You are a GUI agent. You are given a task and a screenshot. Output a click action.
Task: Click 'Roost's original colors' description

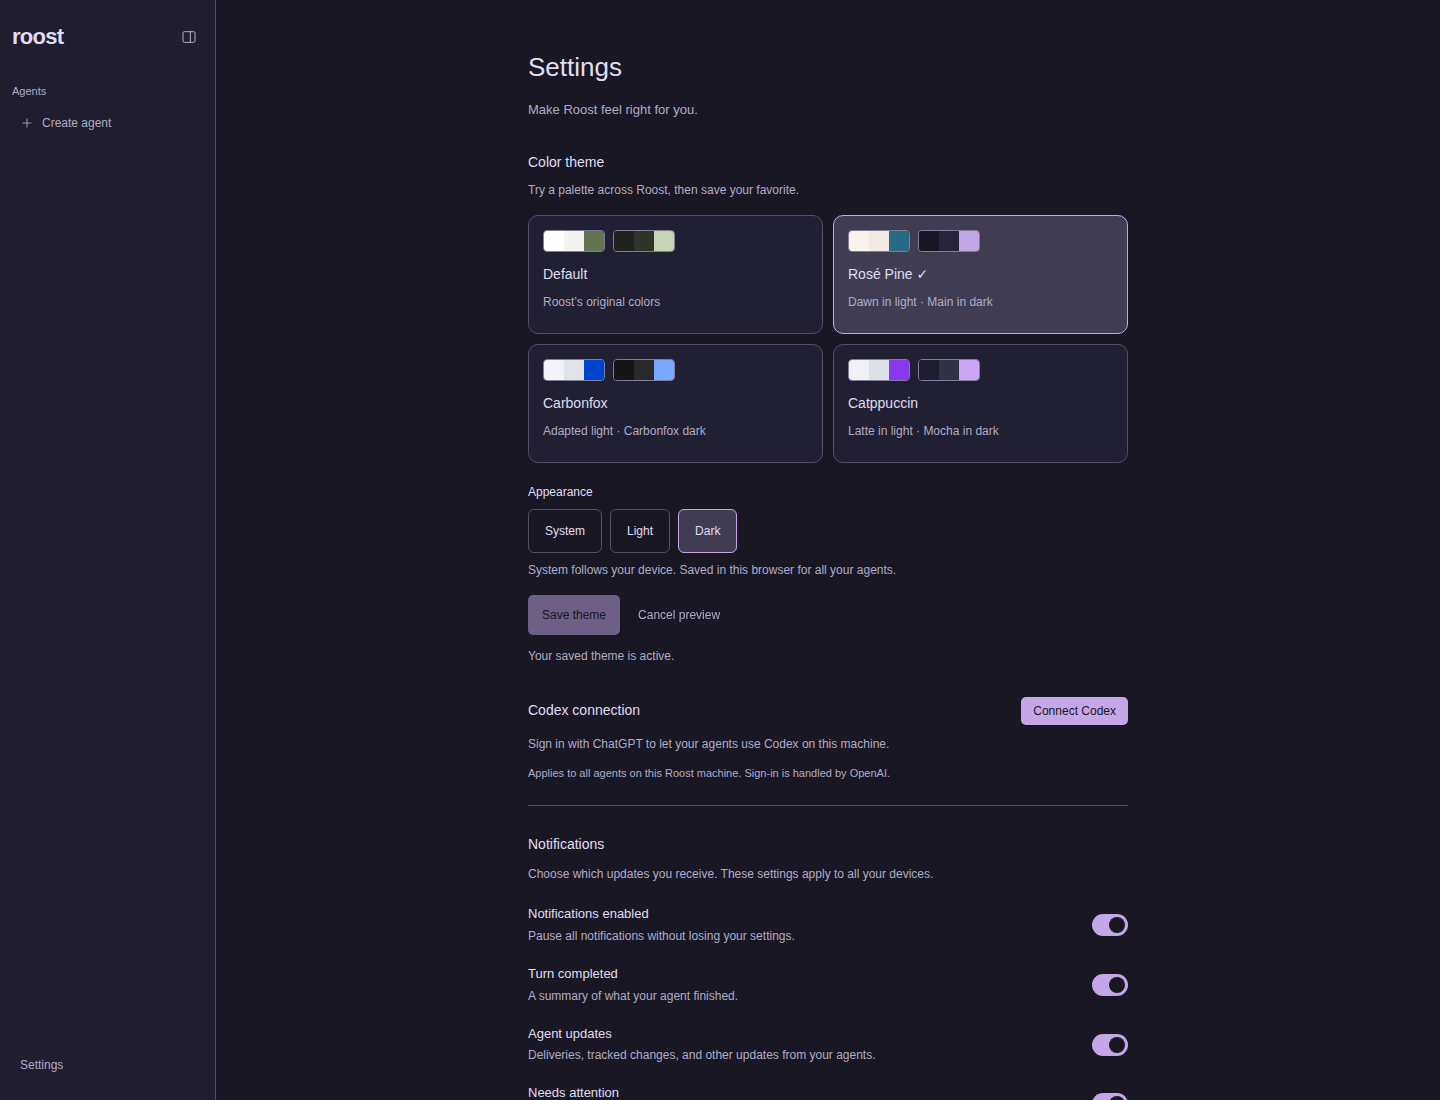(x=601, y=302)
